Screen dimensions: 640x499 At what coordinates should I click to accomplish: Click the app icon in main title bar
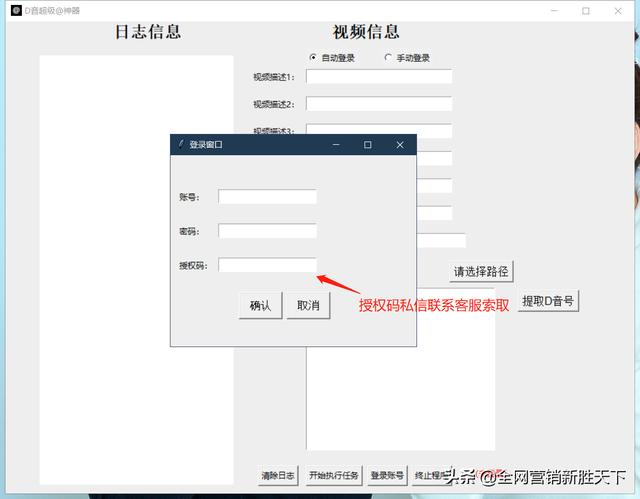[16, 10]
